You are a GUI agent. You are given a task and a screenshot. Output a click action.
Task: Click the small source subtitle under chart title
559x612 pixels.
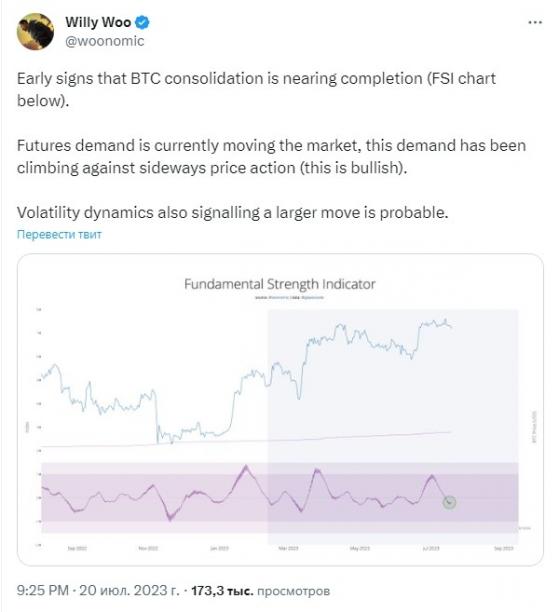click(289, 298)
